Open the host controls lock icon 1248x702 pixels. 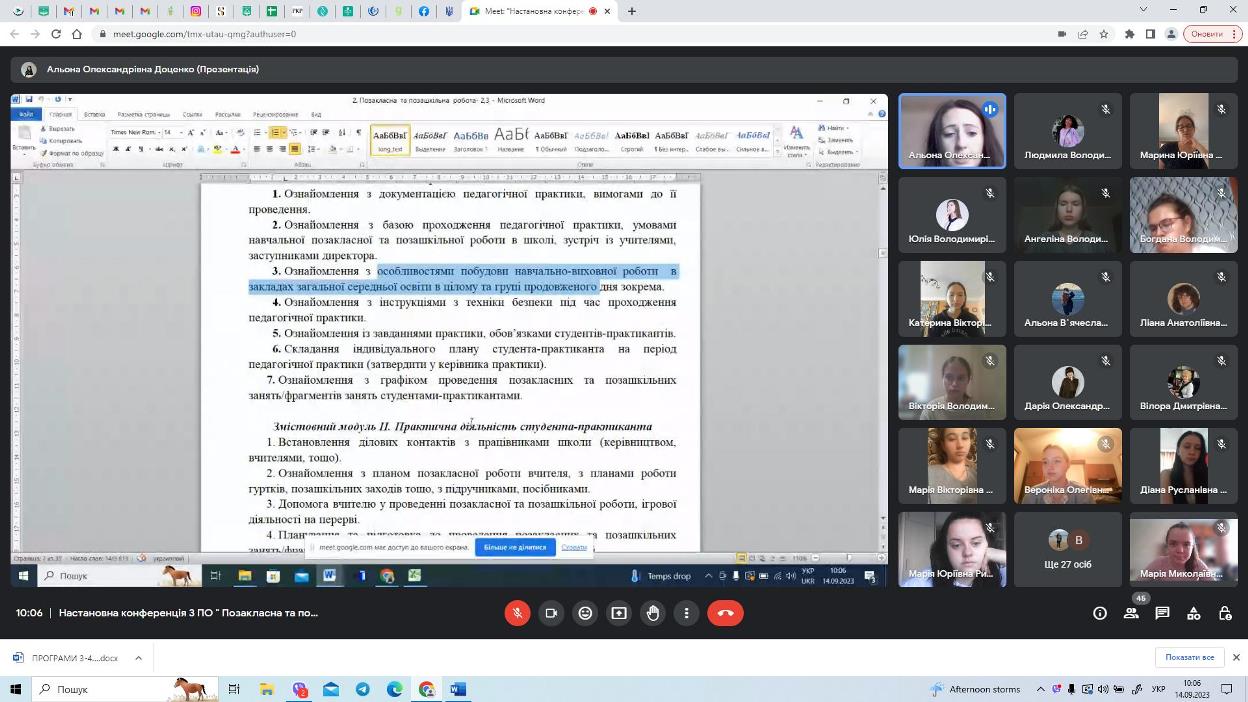(1225, 613)
